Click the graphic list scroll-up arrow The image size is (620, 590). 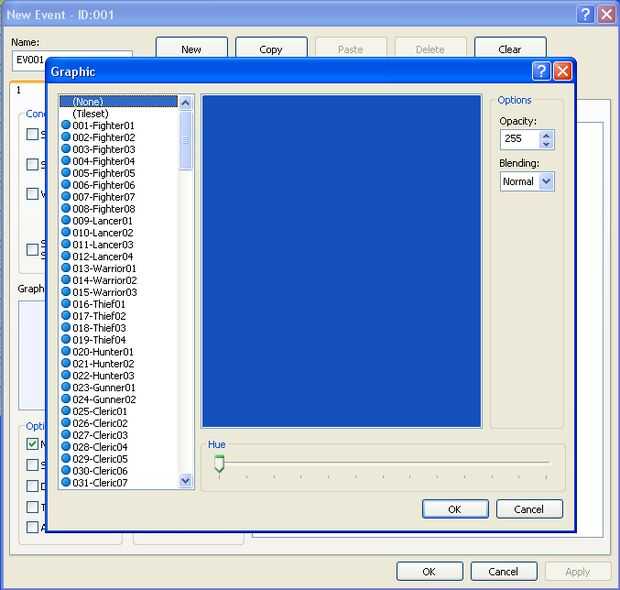coord(185,103)
